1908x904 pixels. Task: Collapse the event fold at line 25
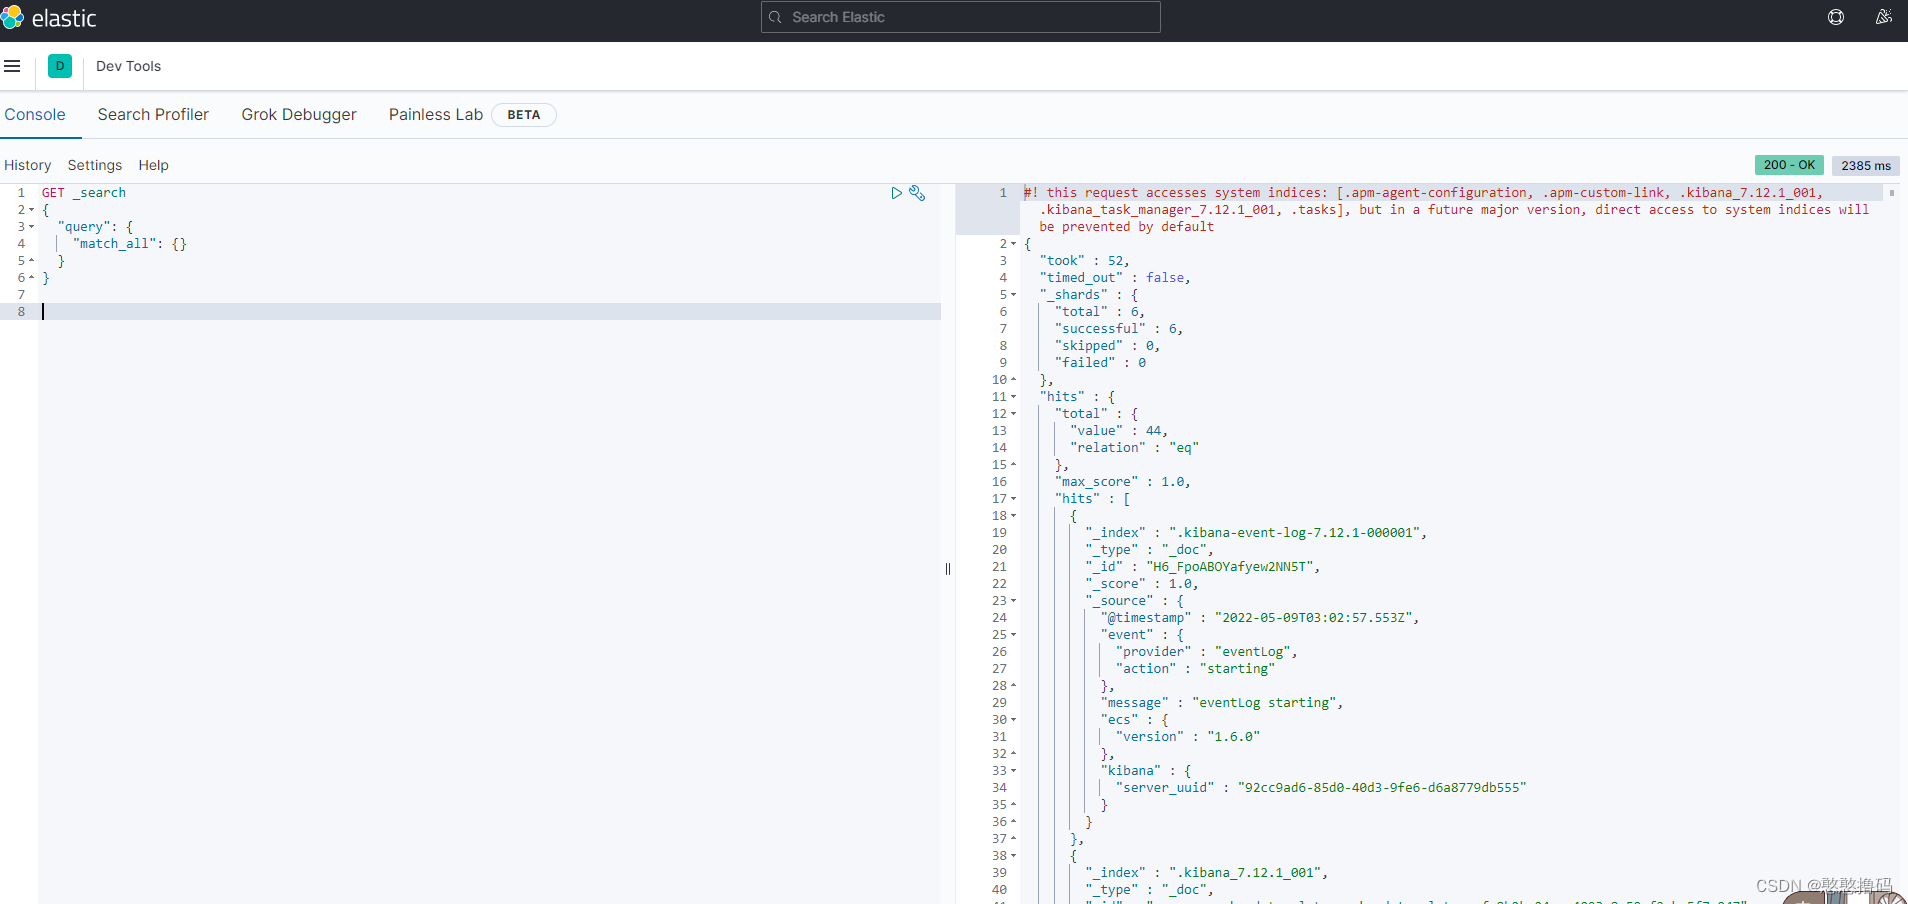(x=1013, y=635)
